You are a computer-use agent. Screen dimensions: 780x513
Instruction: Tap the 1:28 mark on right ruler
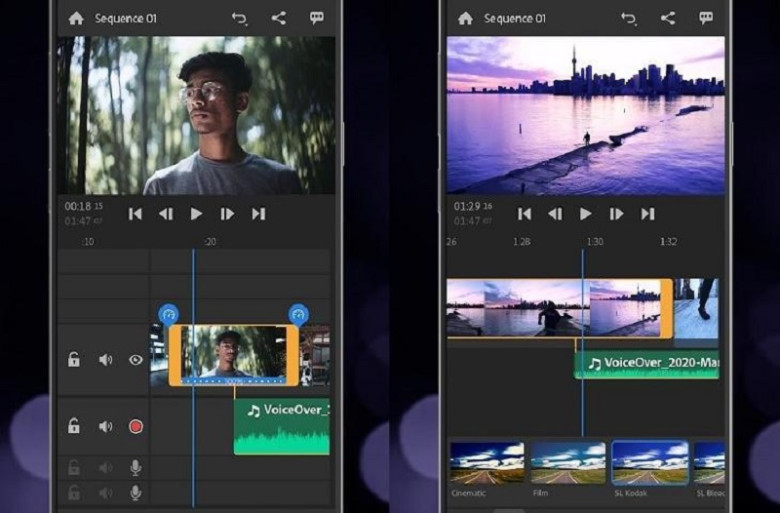(x=521, y=242)
